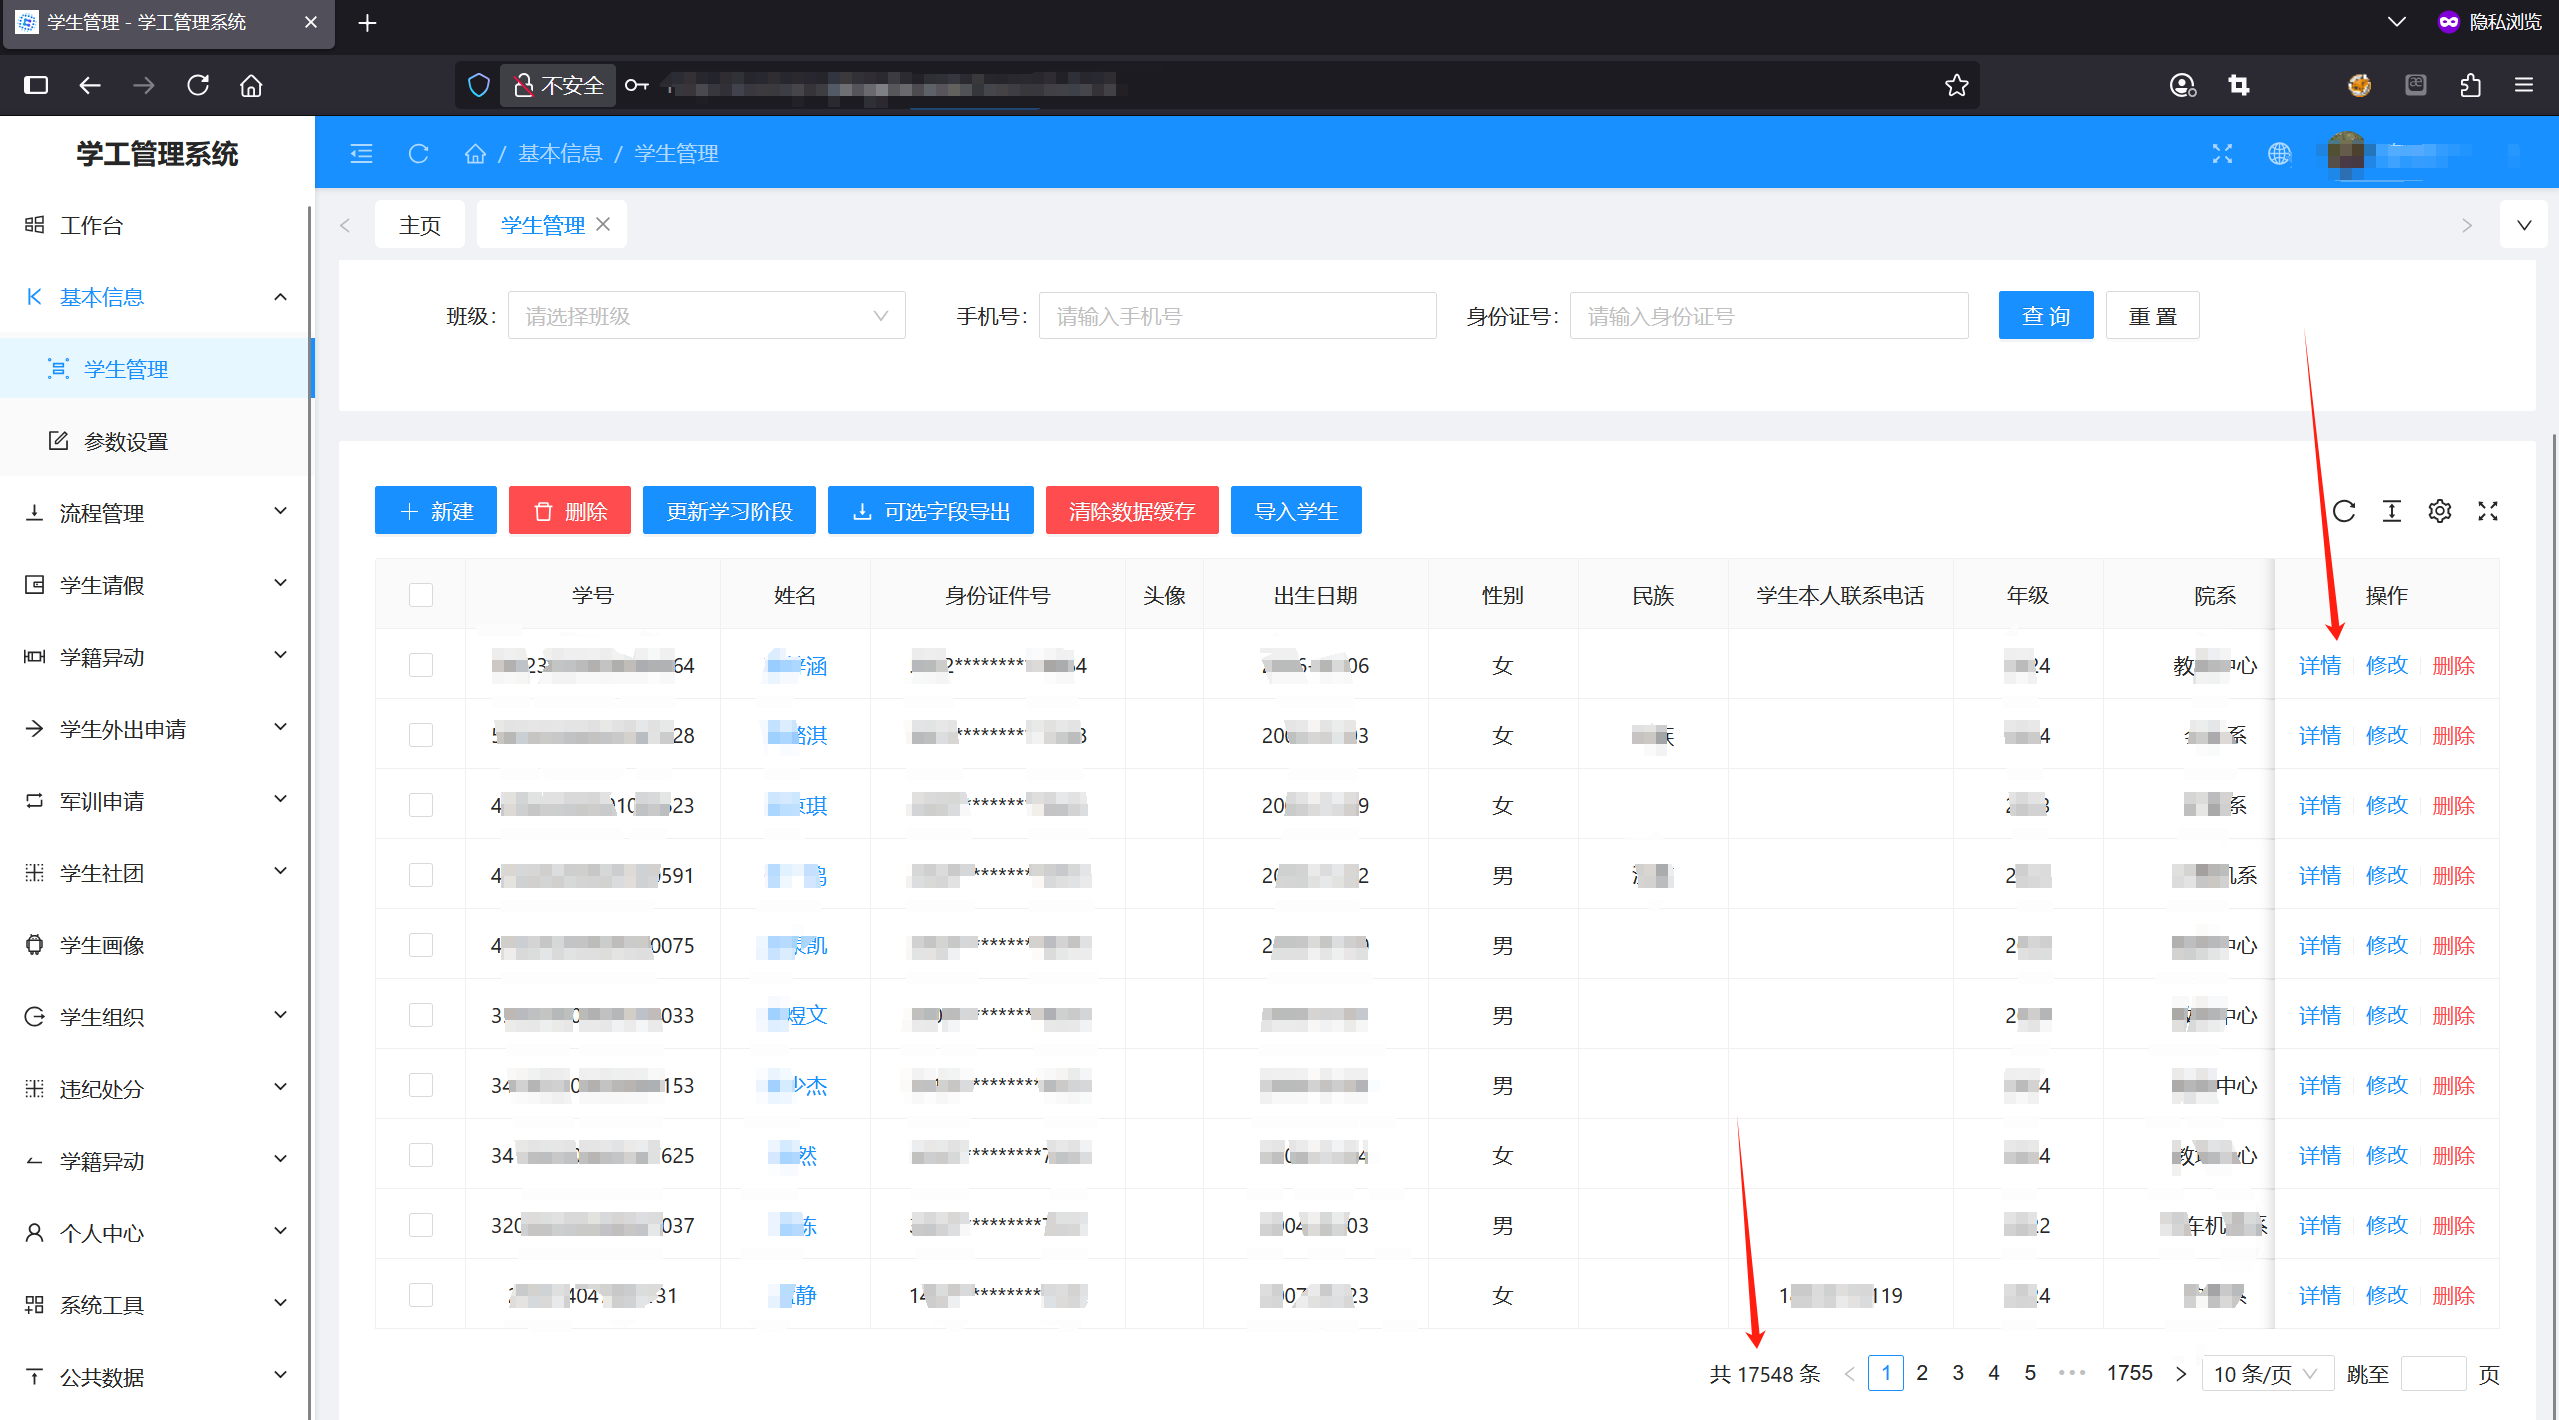Click the 手机号 input field
Viewport: 2559px width, 1420px height.
tap(1237, 316)
